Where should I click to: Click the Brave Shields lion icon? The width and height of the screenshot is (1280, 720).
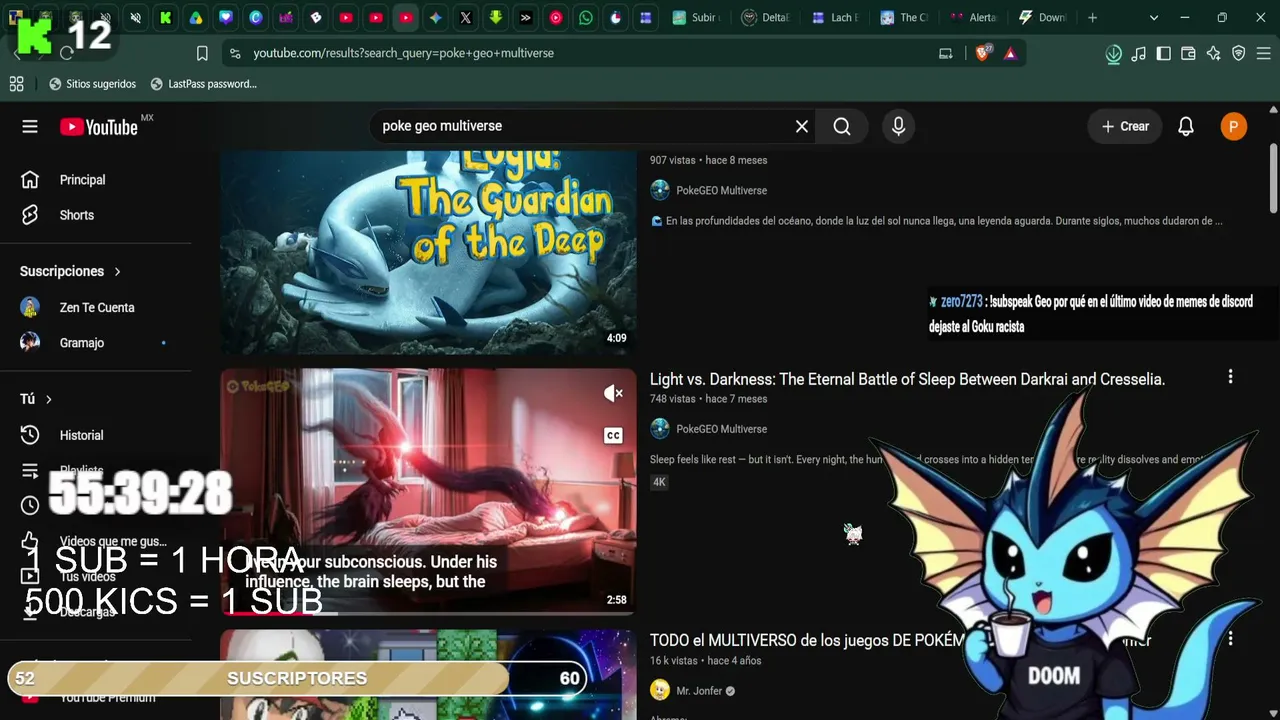click(982, 53)
